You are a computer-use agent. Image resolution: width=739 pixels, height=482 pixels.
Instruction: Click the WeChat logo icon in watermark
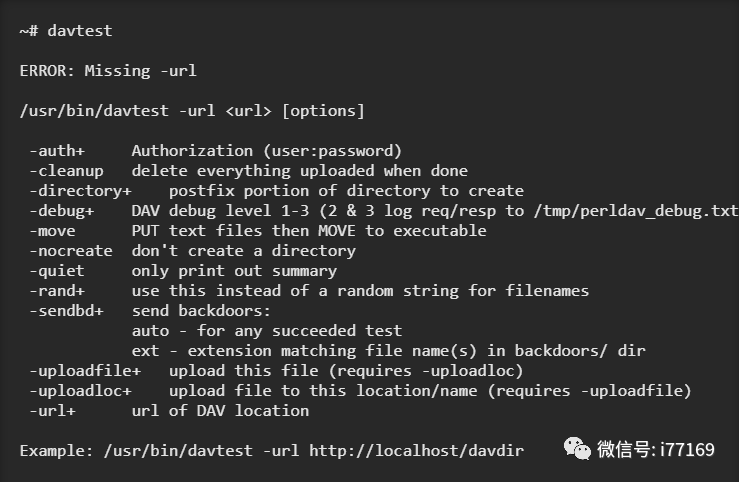[x=577, y=449]
